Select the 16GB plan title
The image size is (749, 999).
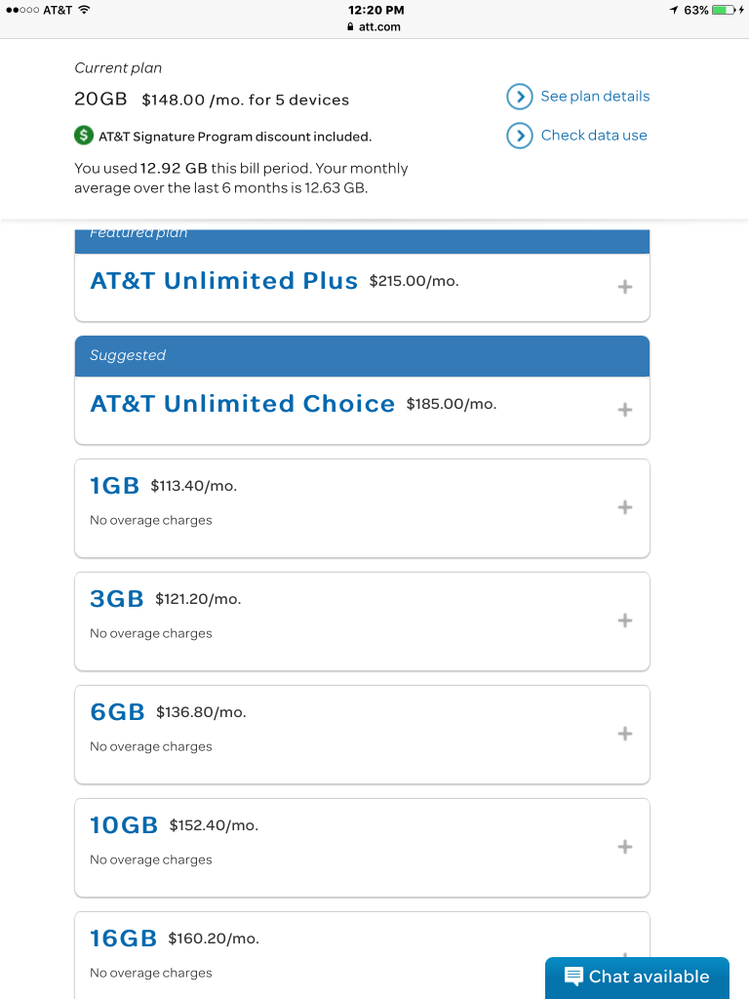point(123,938)
